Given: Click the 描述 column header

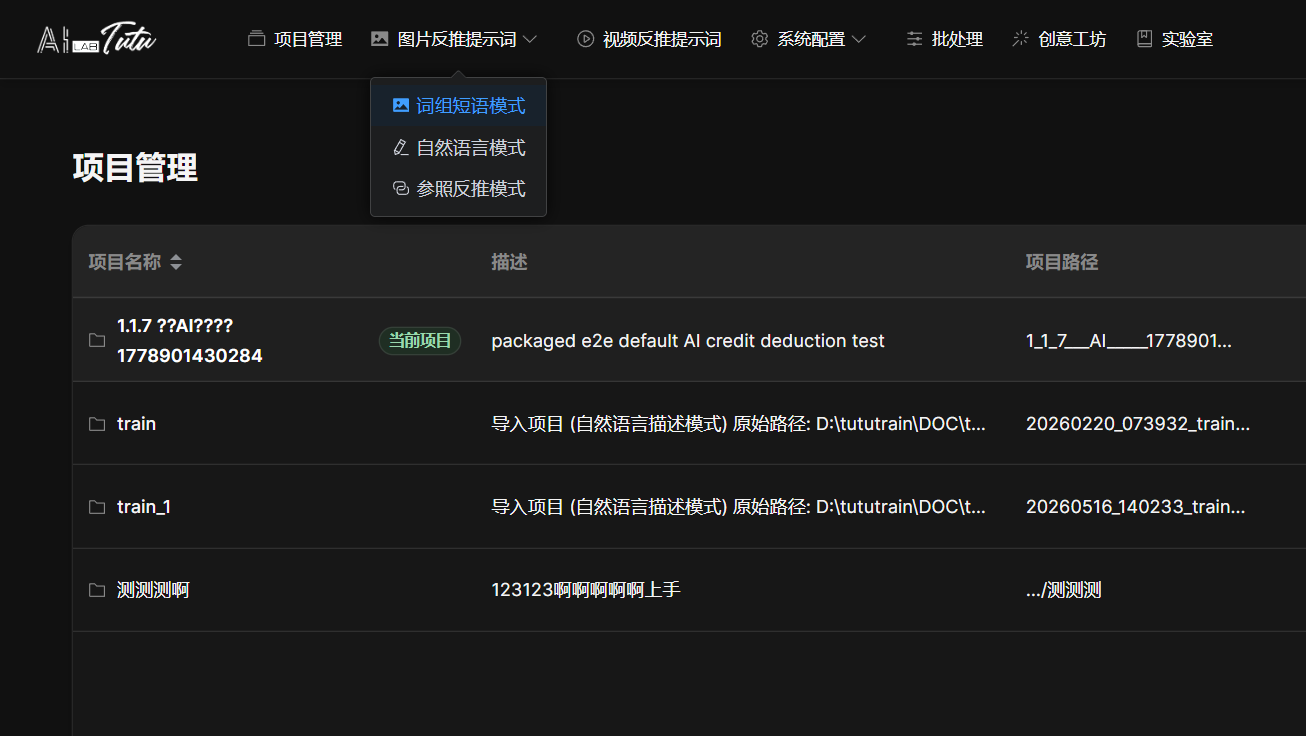Looking at the screenshot, I should tap(509, 262).
